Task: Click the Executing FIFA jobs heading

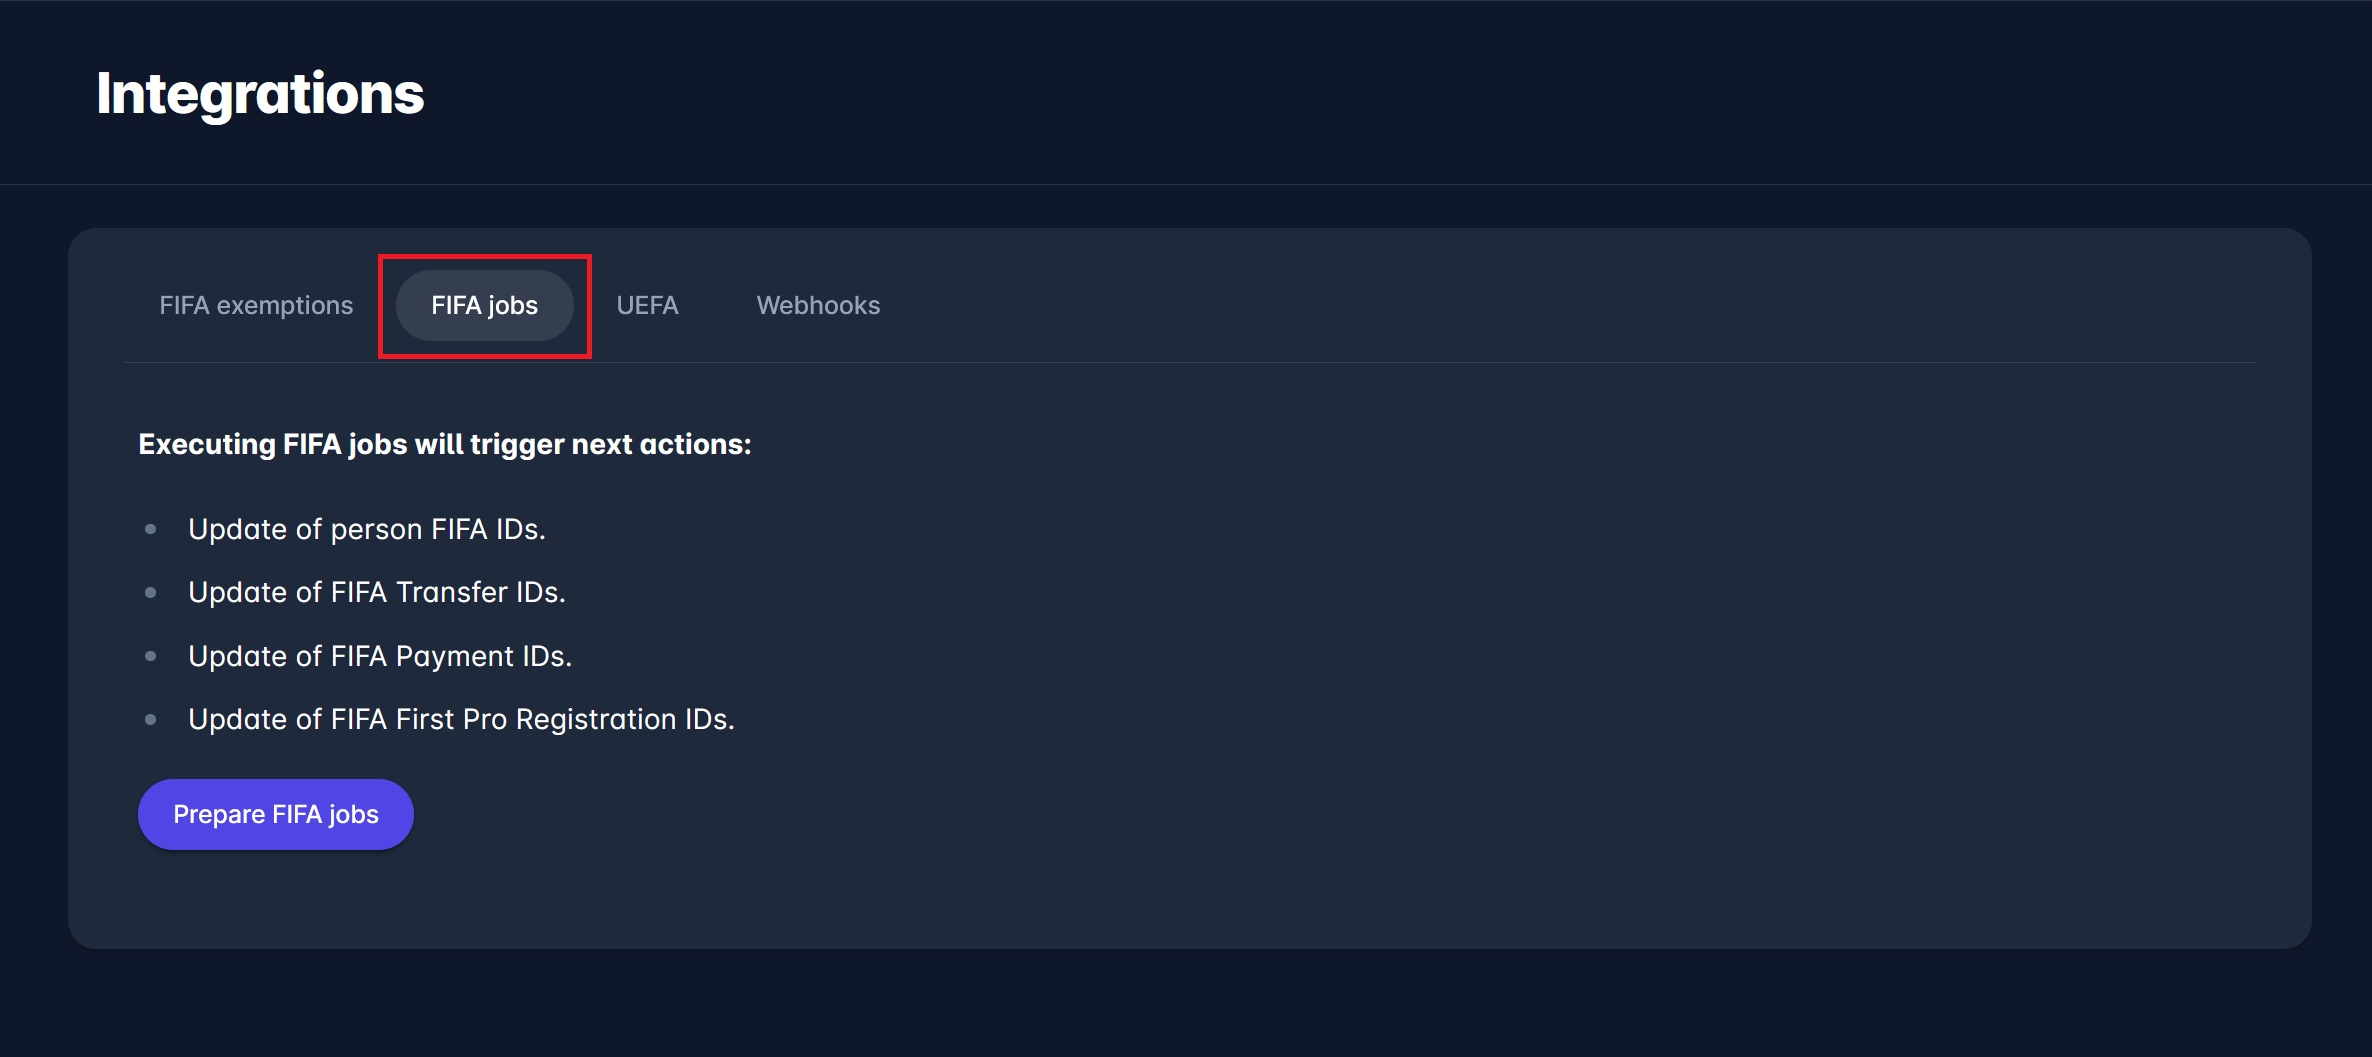Action: (x=444, y=444)
